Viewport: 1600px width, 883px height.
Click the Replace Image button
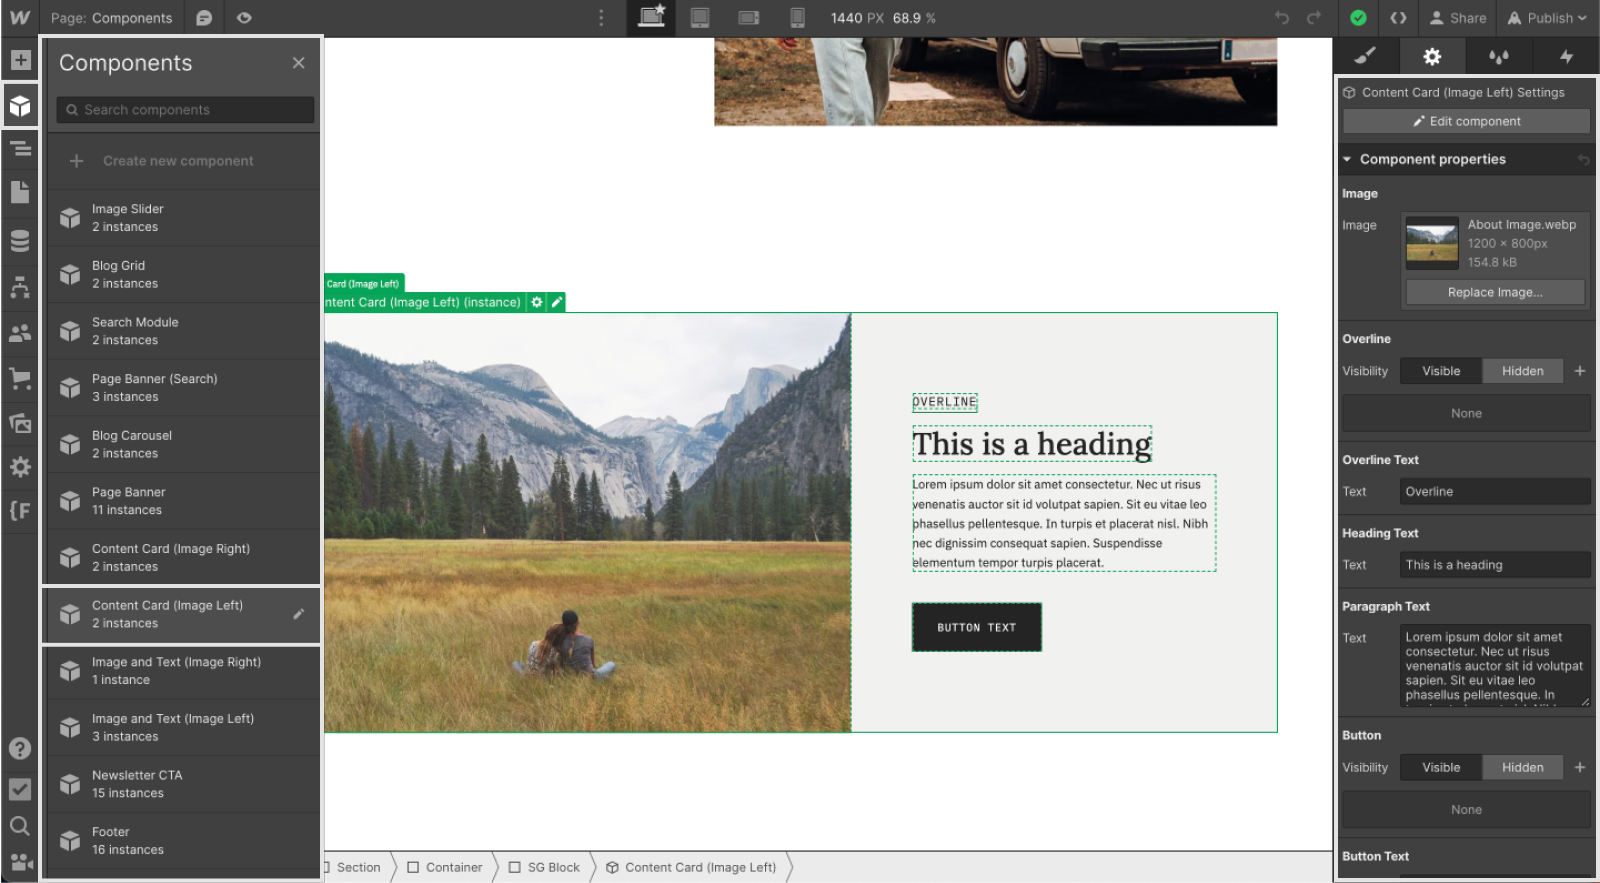tap(1495, 292)
